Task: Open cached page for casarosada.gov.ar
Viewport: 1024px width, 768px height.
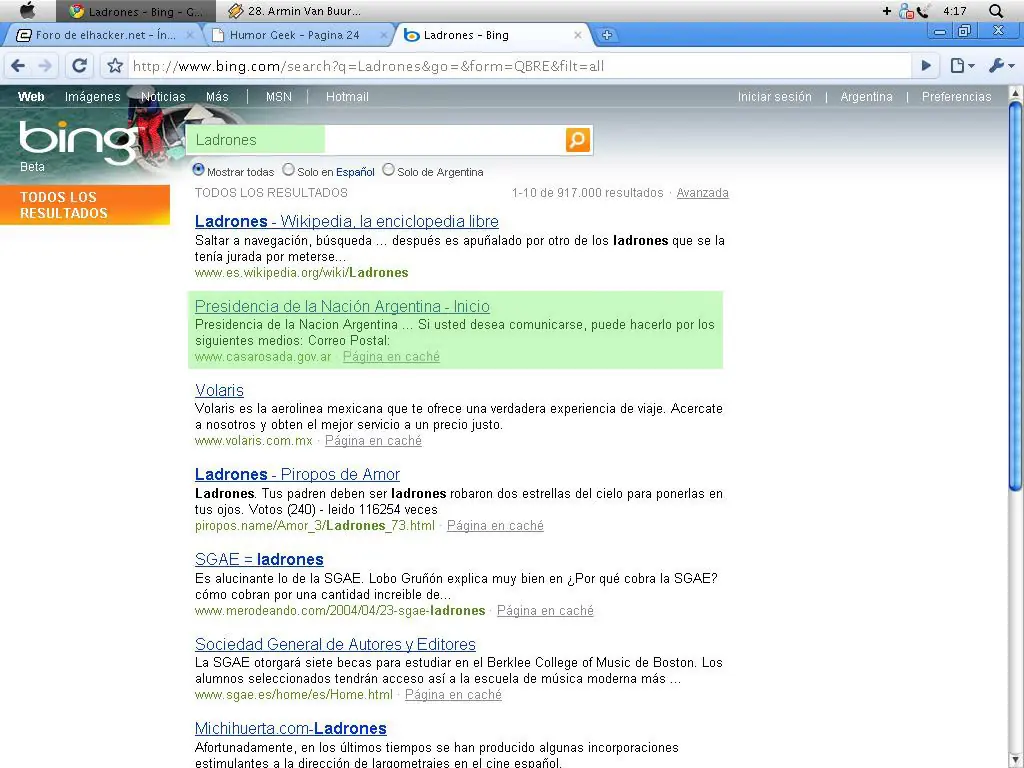Action: [391, 357]
